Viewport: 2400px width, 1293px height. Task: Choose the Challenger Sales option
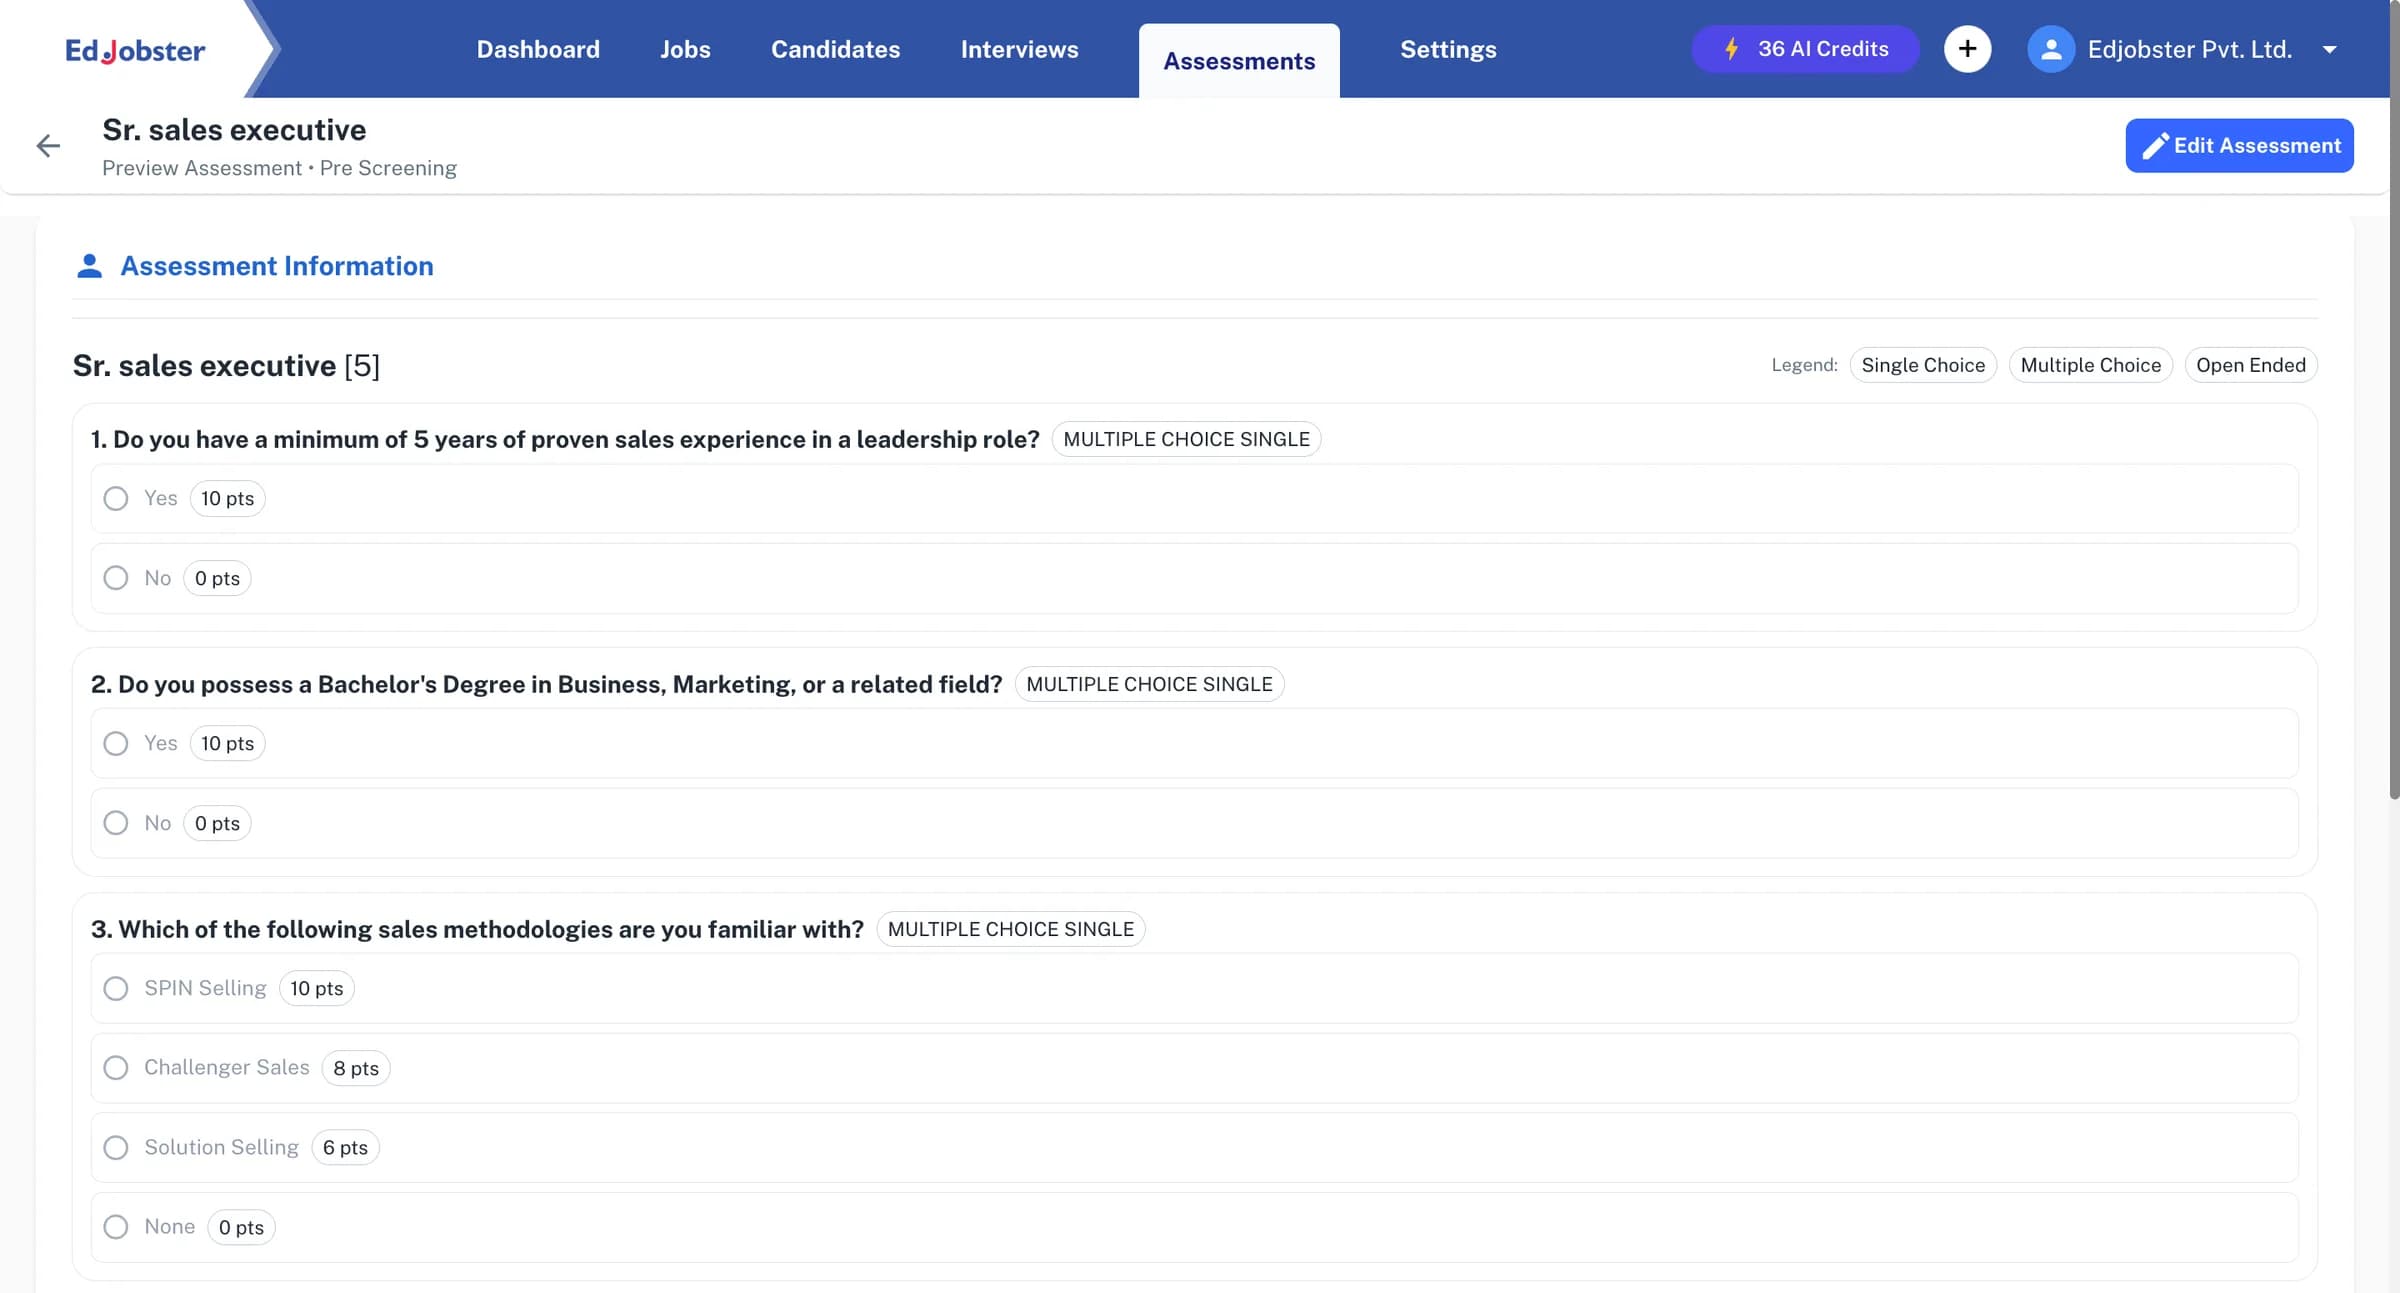pos(116,1068)
